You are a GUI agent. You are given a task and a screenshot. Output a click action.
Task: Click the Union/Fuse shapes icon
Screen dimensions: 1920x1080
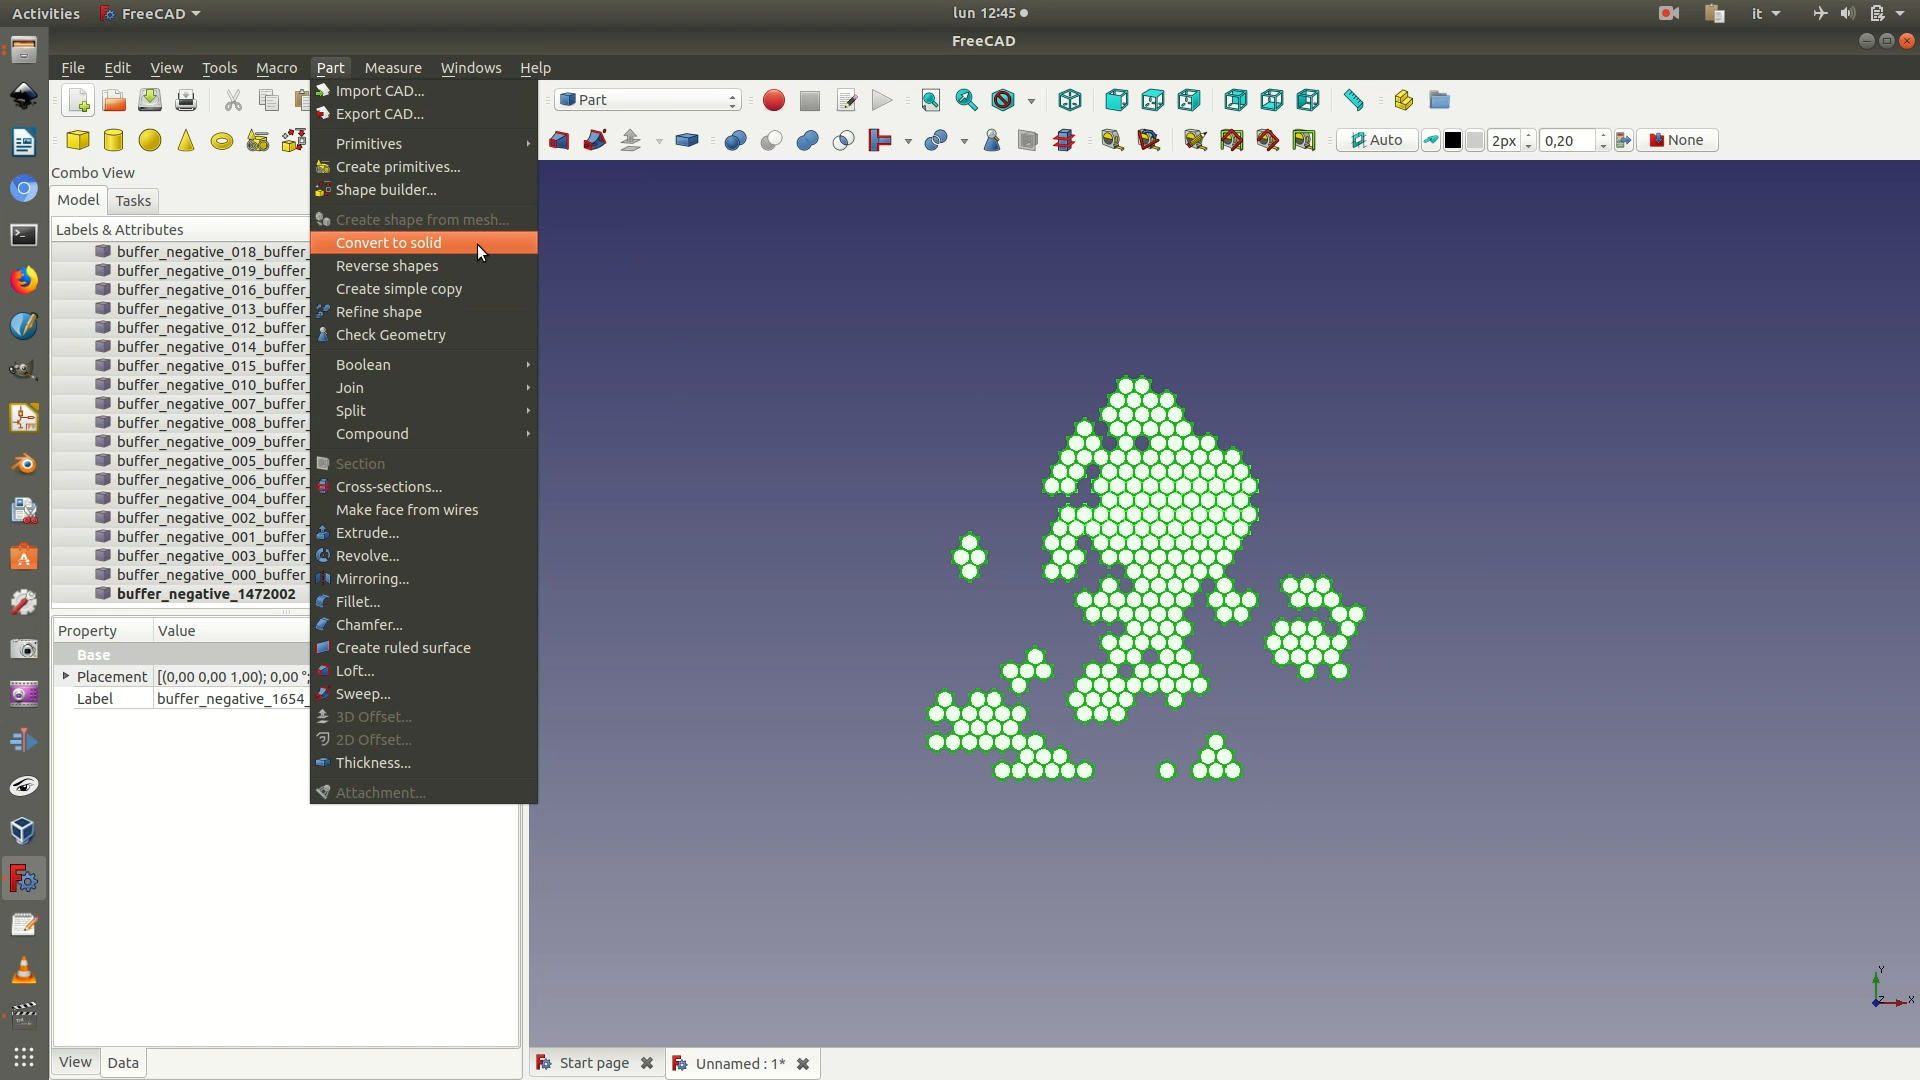(x=807, y=140)
